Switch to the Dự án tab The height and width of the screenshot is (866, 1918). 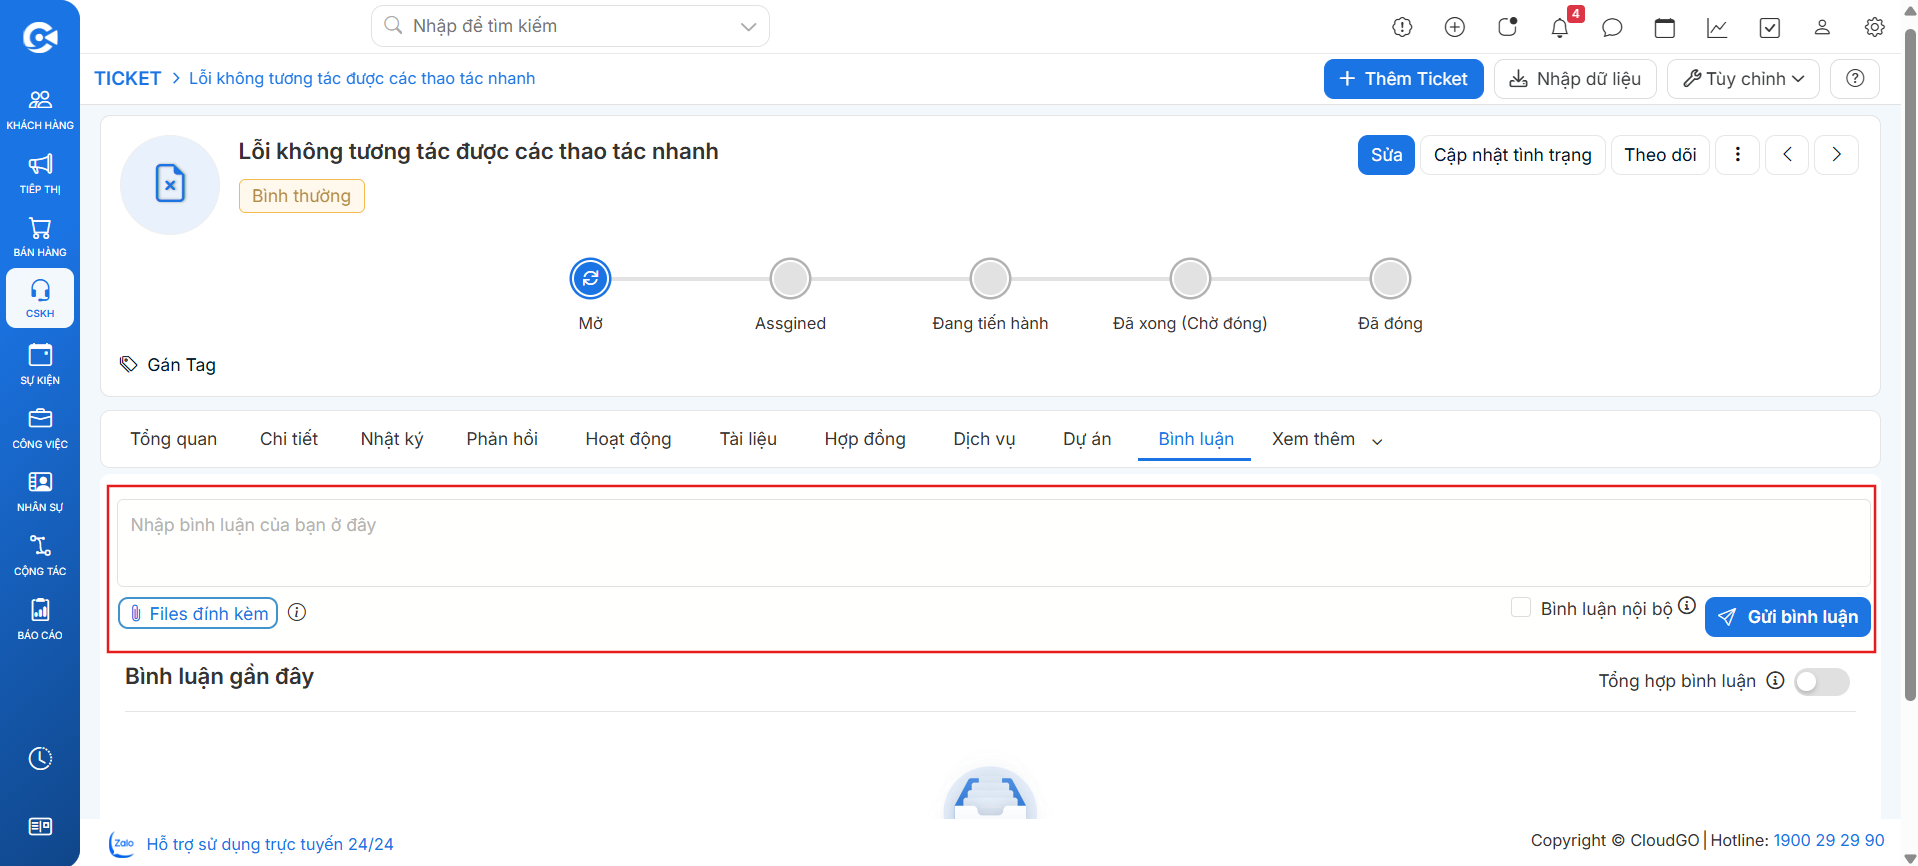(1087, 439)
